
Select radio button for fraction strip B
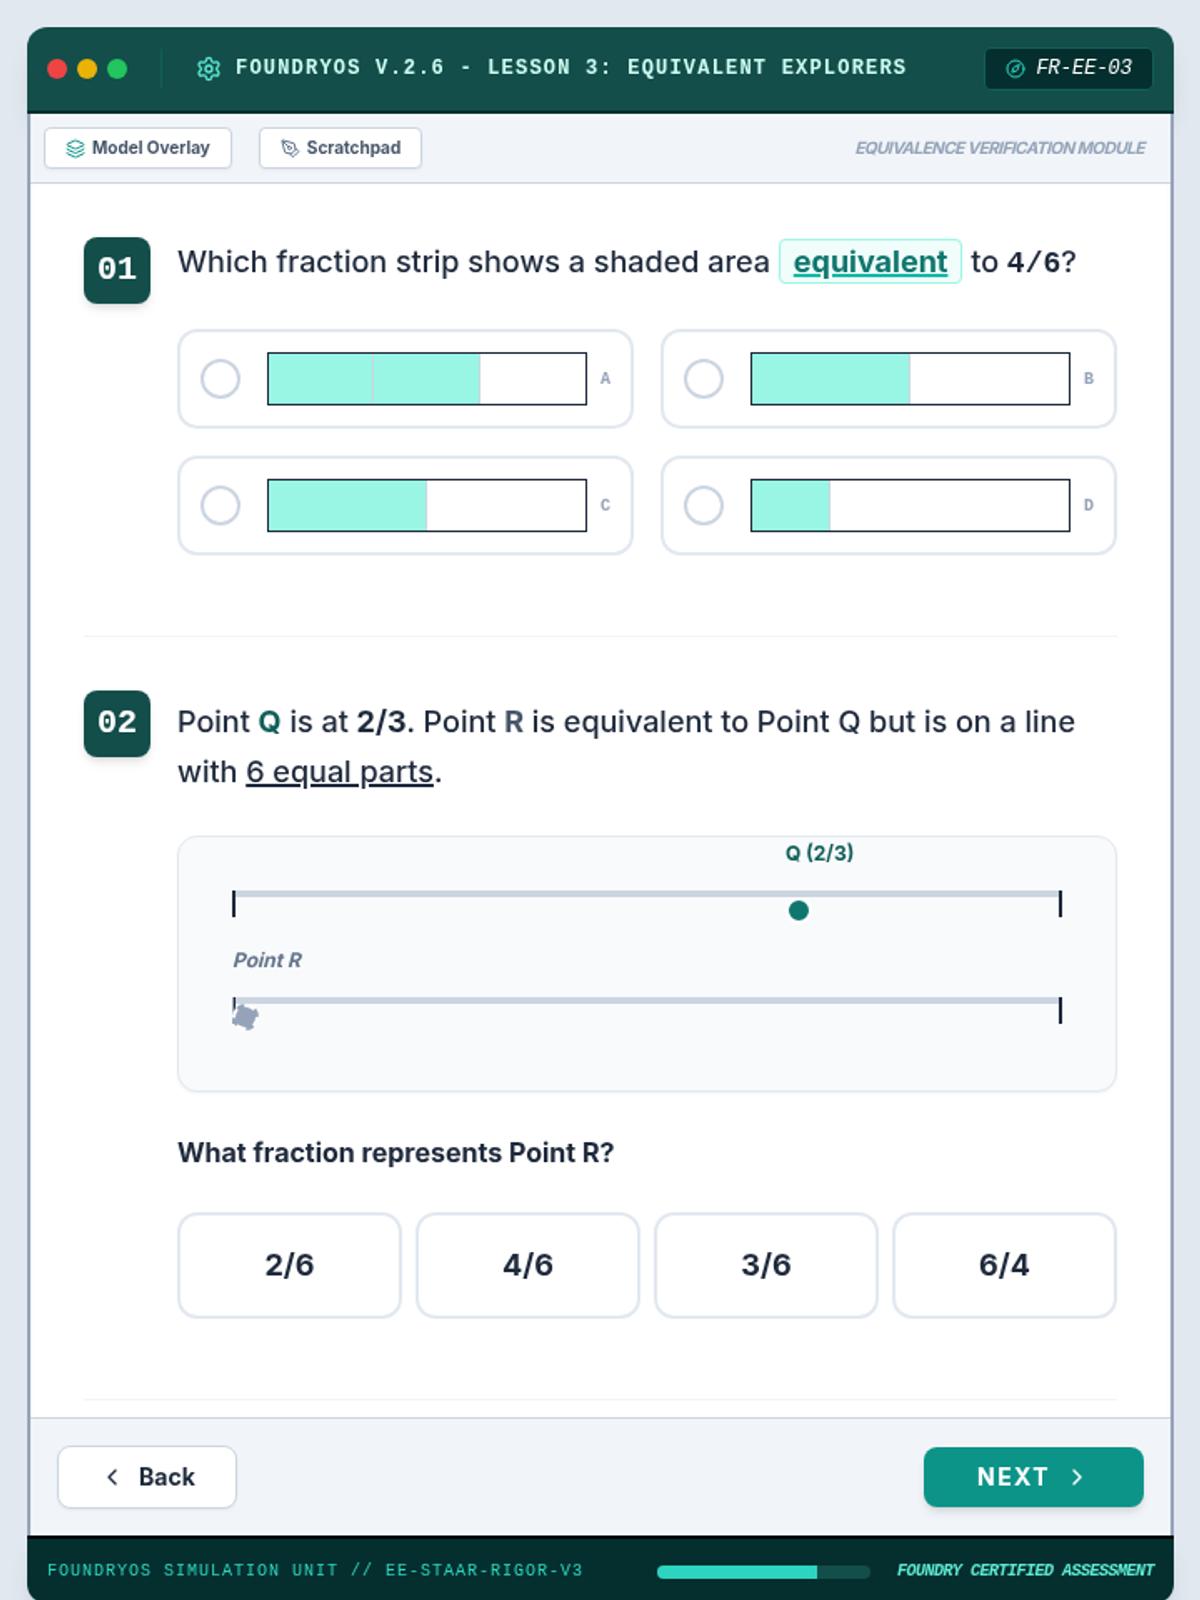pos(704,379)
